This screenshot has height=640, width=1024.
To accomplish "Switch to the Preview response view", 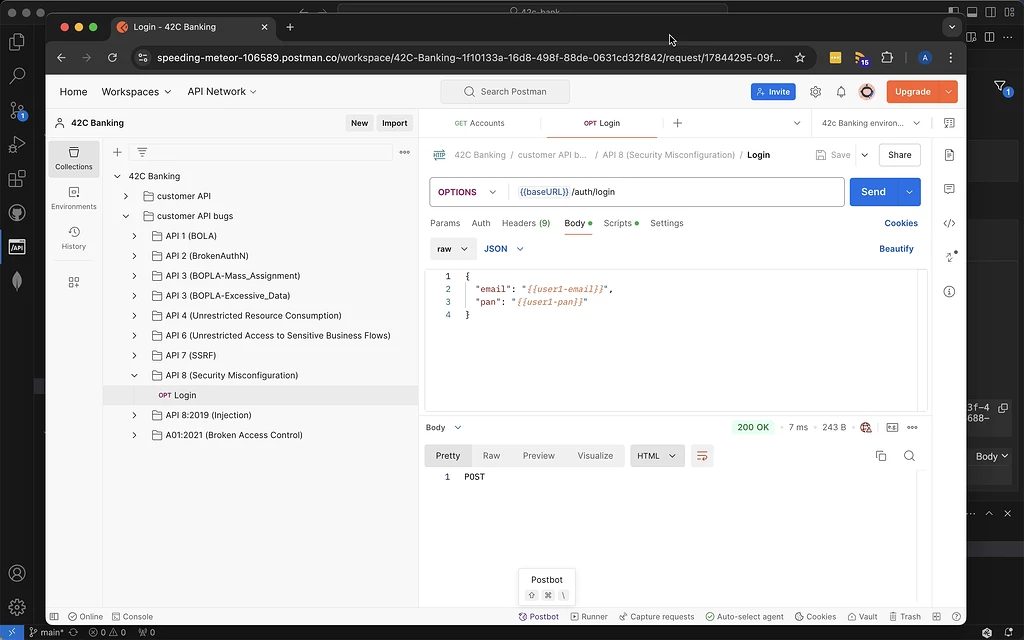I will click(538, 456).
